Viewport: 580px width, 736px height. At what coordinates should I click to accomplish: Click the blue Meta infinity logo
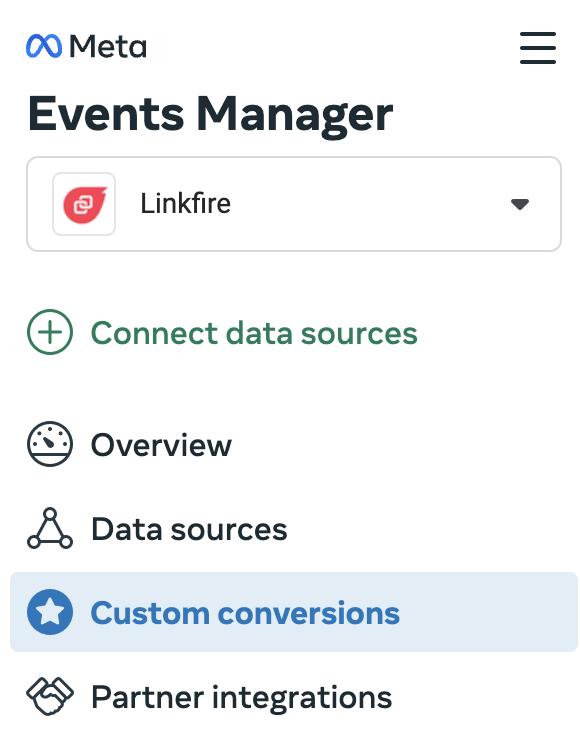[44, 46]
